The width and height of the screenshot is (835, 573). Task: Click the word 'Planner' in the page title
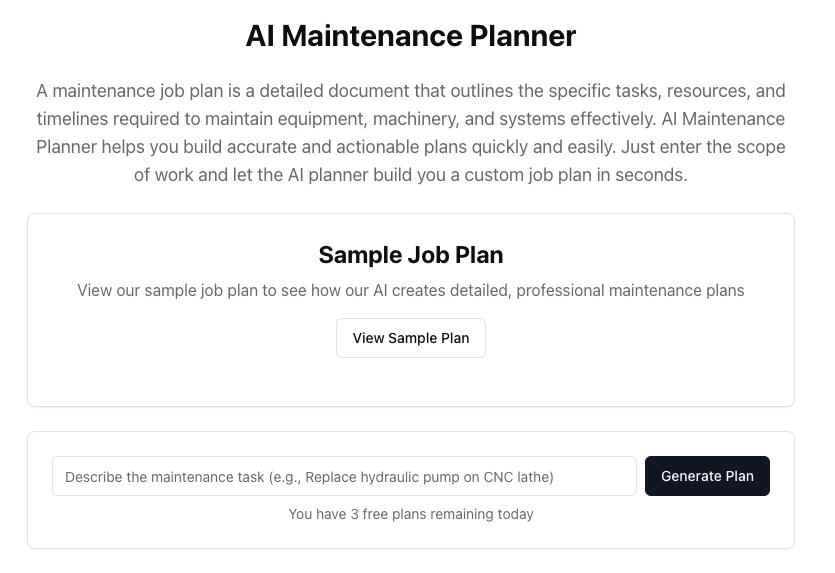[x=522, y=36]
